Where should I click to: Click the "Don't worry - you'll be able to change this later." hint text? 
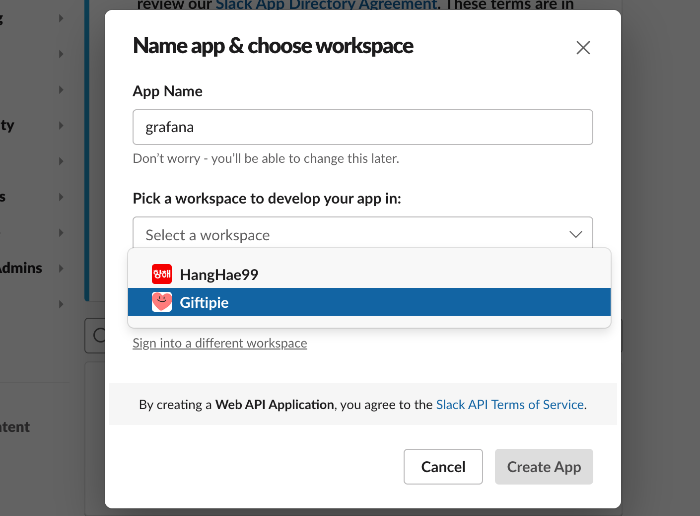266,158
